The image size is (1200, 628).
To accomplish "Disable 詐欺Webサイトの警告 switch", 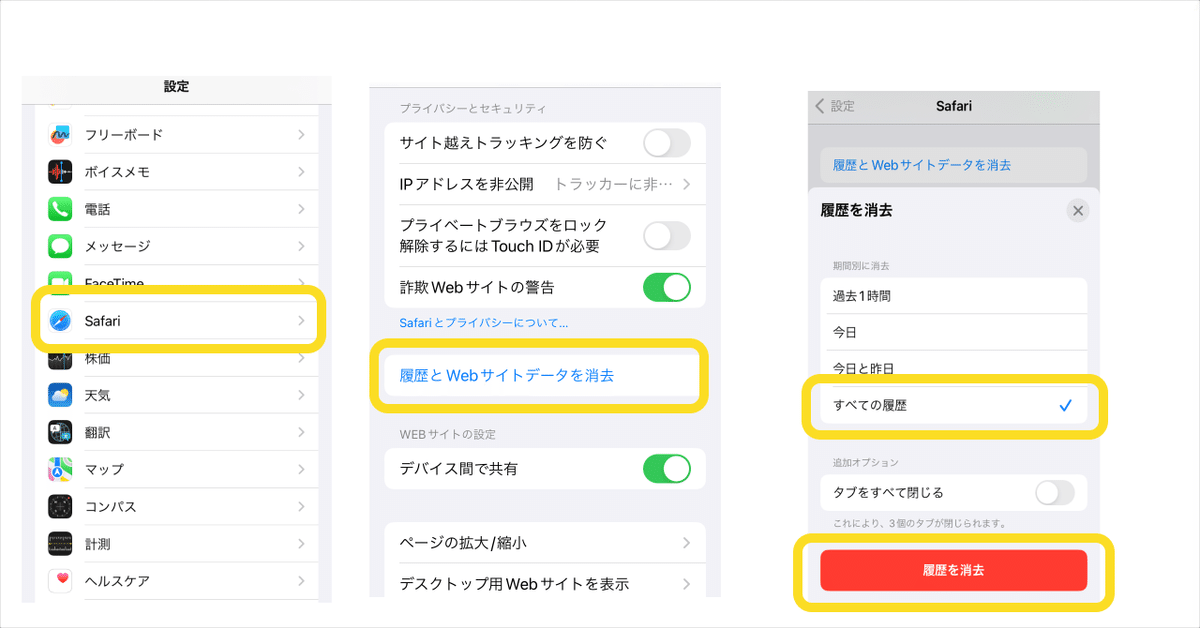I will point(666,287).
